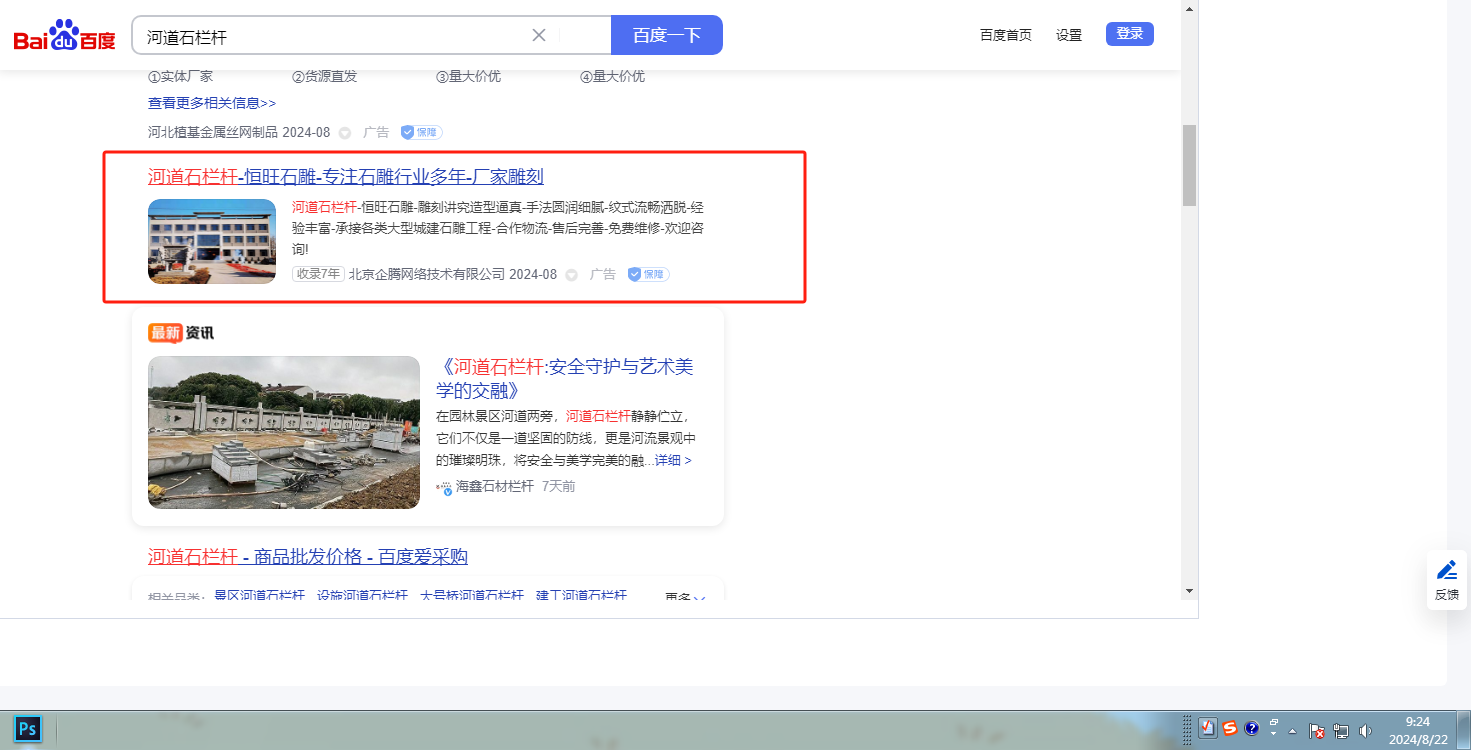Image resolution: width=1471 pixels, height=750 pixels.
Task: Click the blue help question mark tray icon
Action: tap(1252, 729)
